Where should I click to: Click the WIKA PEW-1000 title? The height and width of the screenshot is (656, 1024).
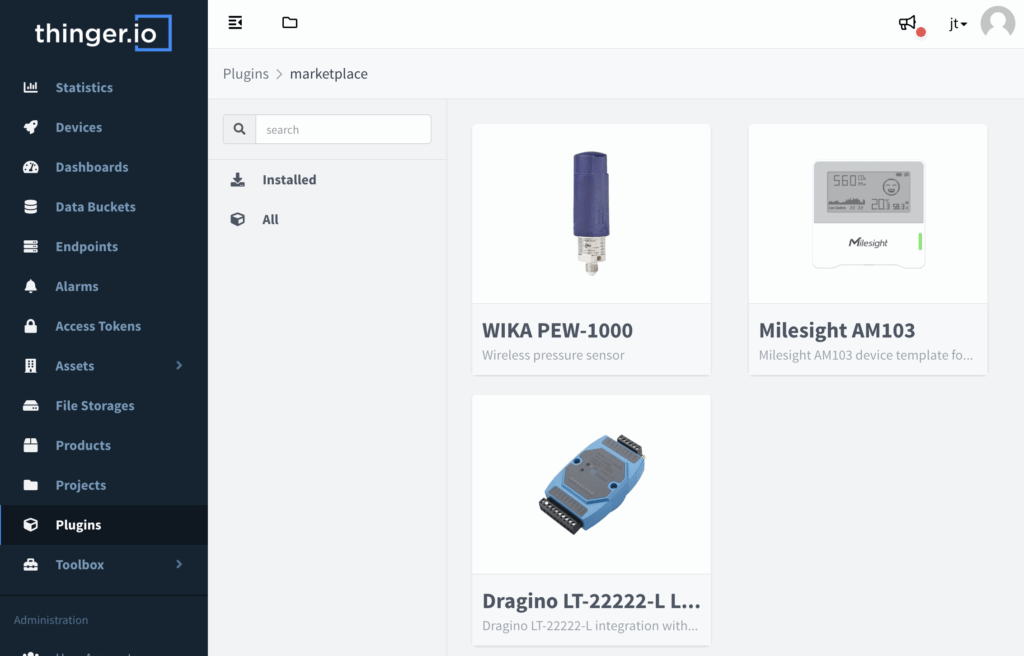[557, 331]
